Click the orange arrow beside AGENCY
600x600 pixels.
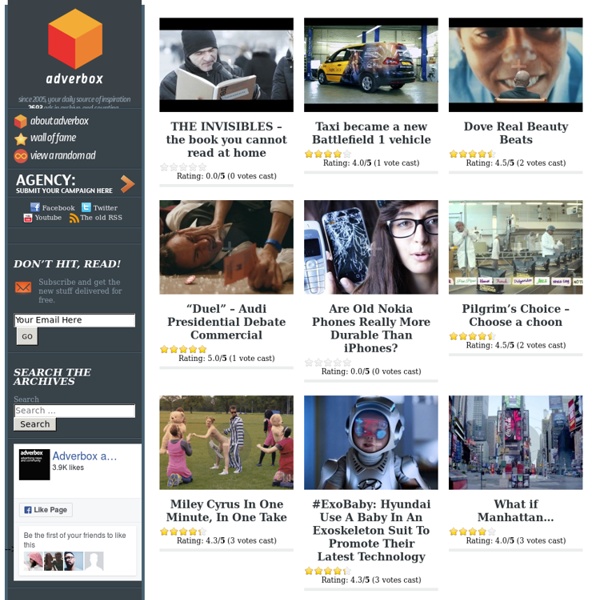(127, 184)
